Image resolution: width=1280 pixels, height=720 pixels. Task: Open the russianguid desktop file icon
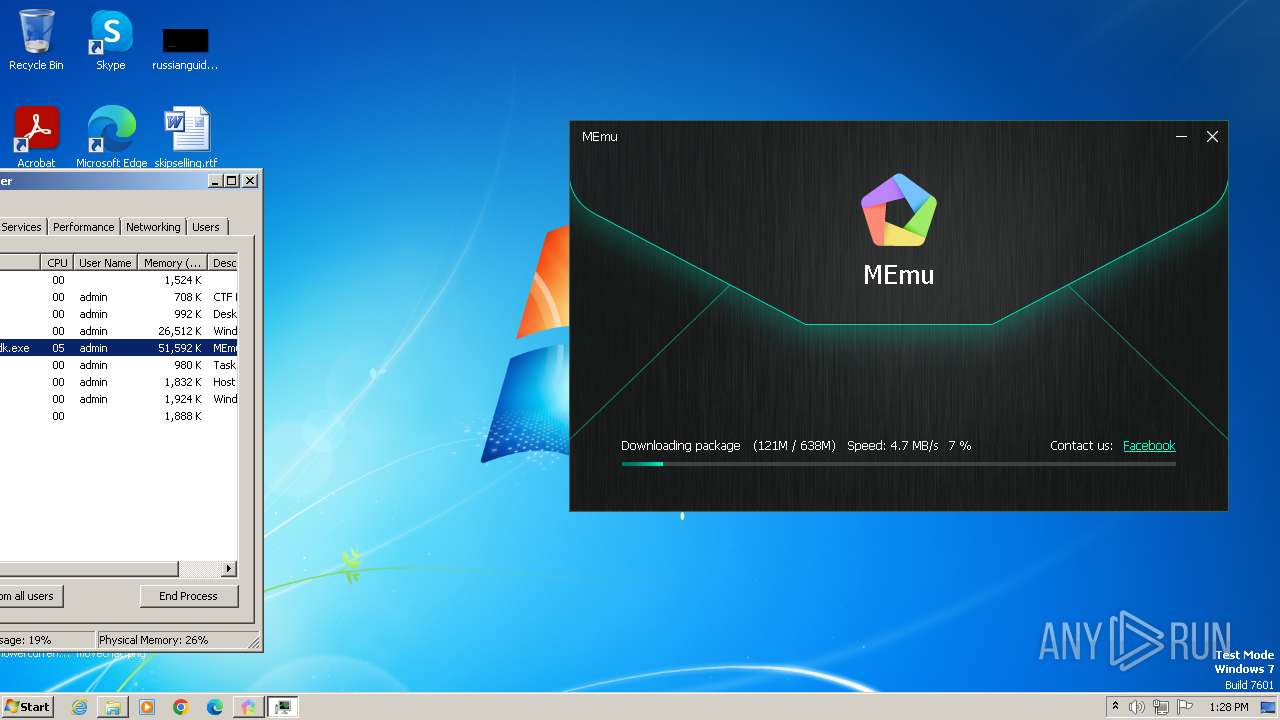point(185,48)
